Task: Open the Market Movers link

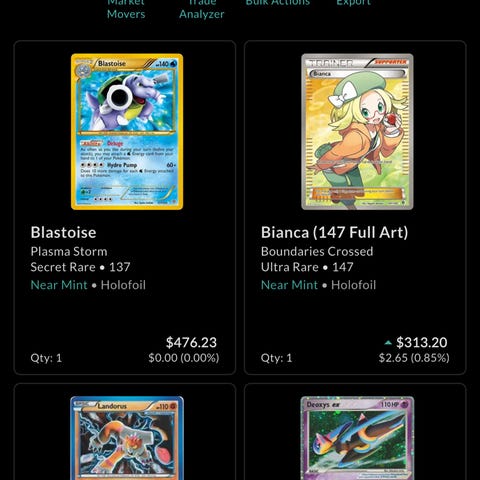Action: pyautogui.click(x=126, y=9)
